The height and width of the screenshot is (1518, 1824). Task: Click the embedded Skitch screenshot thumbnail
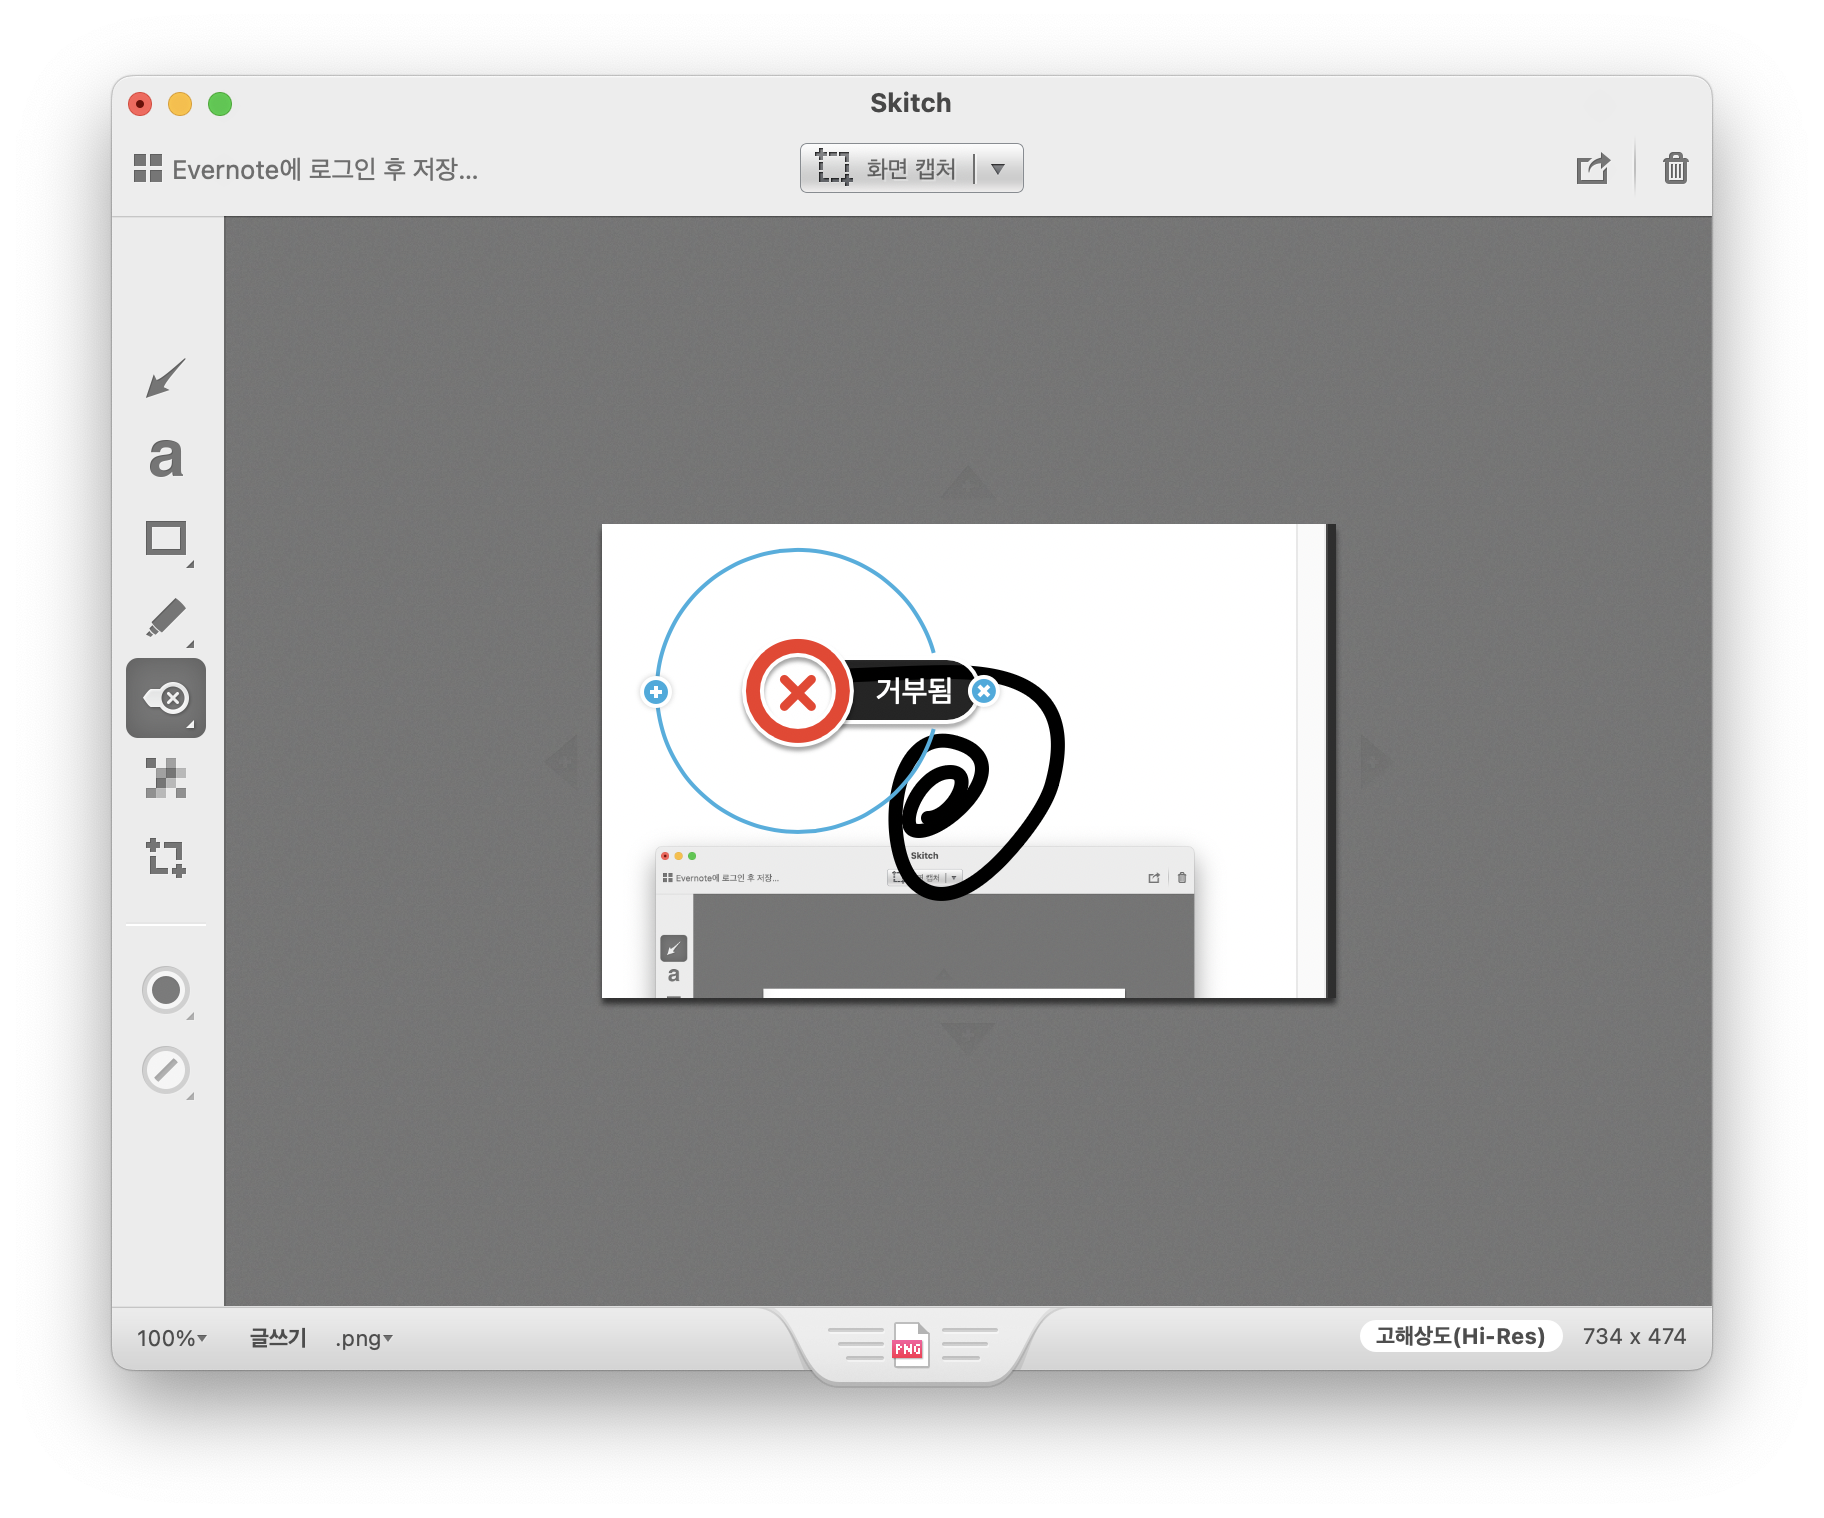(x=925, y=922)
